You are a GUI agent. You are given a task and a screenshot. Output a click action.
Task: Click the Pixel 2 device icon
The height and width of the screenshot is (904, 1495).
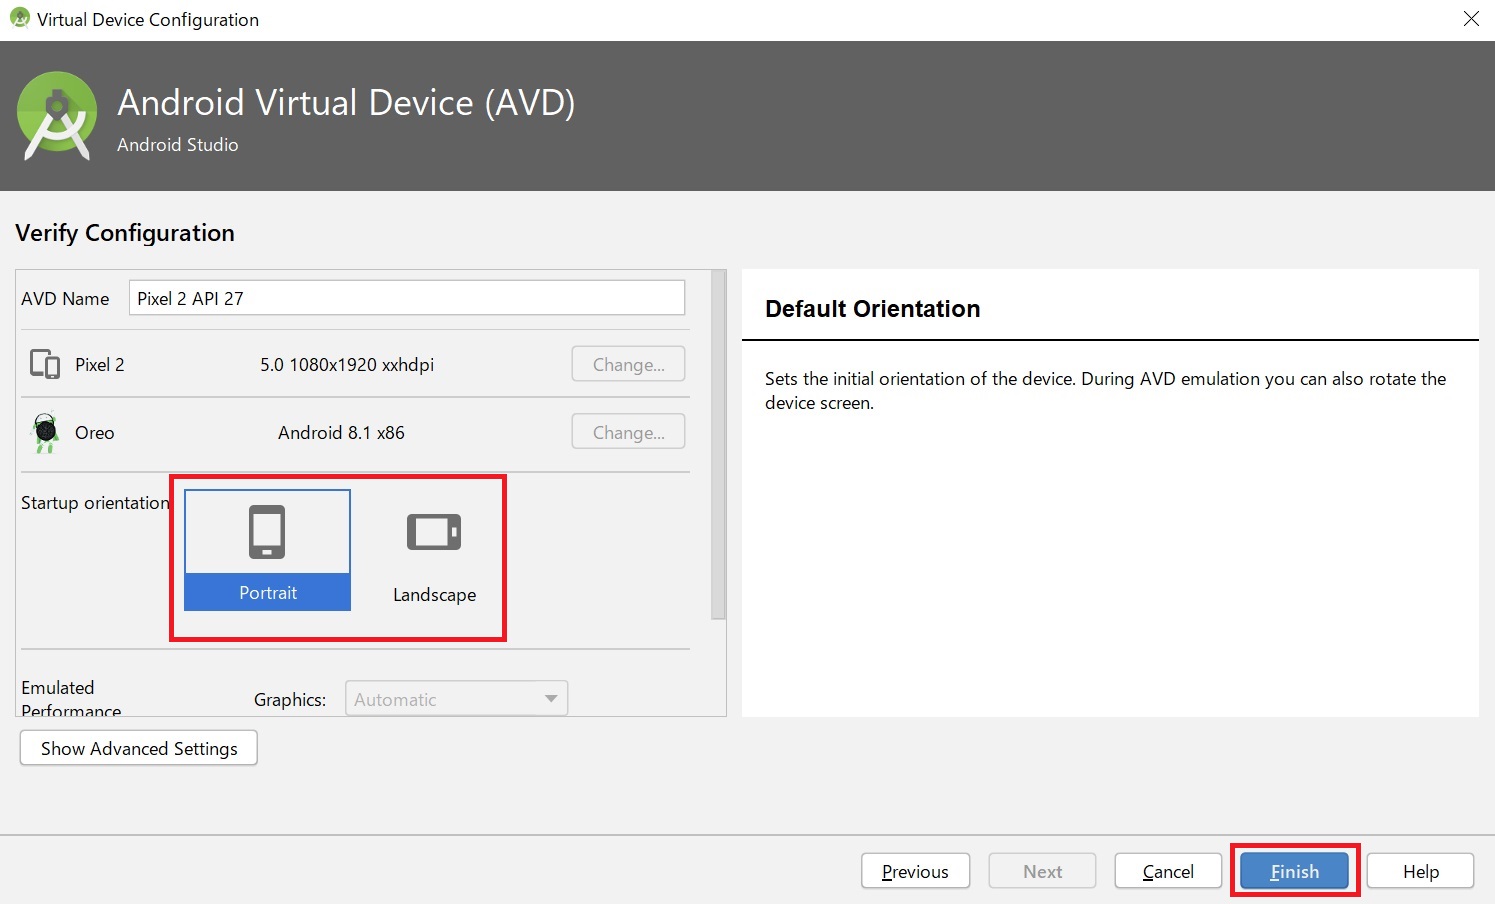pos(45,364)
